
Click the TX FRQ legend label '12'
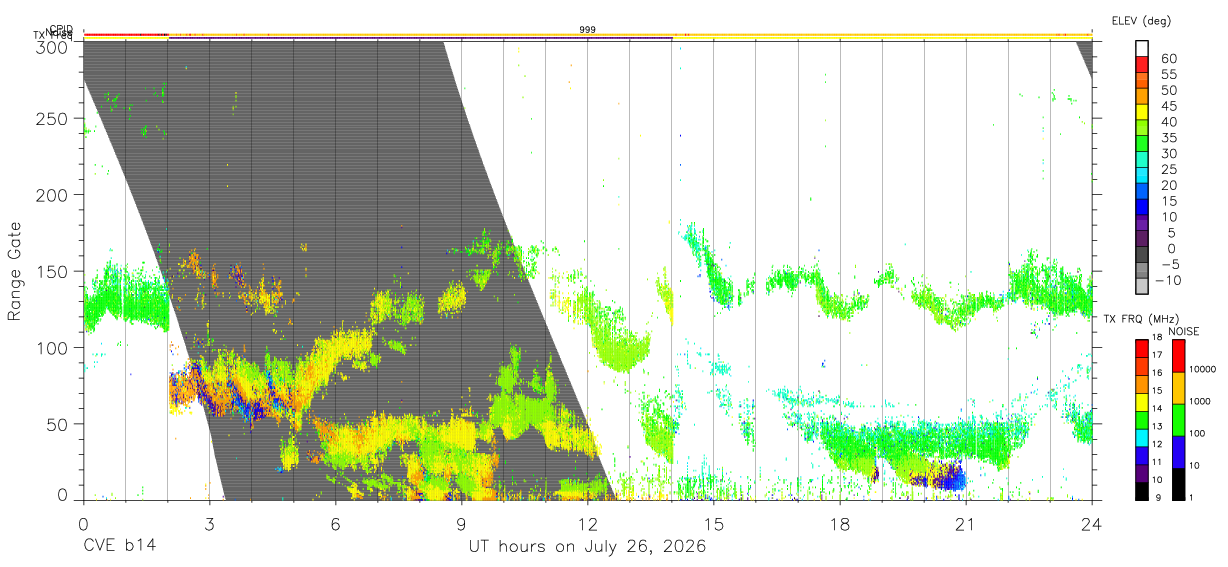(x=1156, y=445)
